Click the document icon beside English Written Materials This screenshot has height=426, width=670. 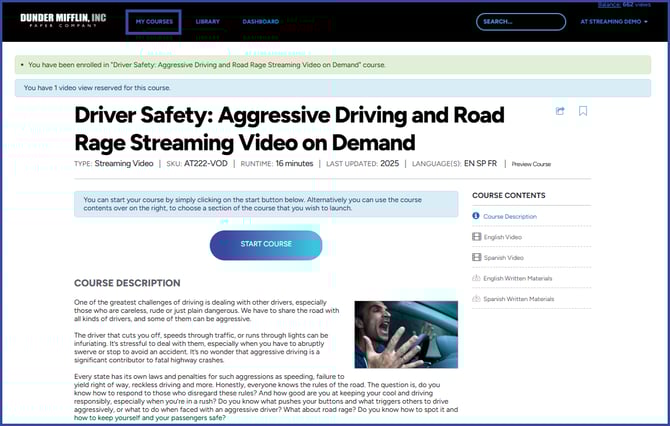(x=476, y=278)
